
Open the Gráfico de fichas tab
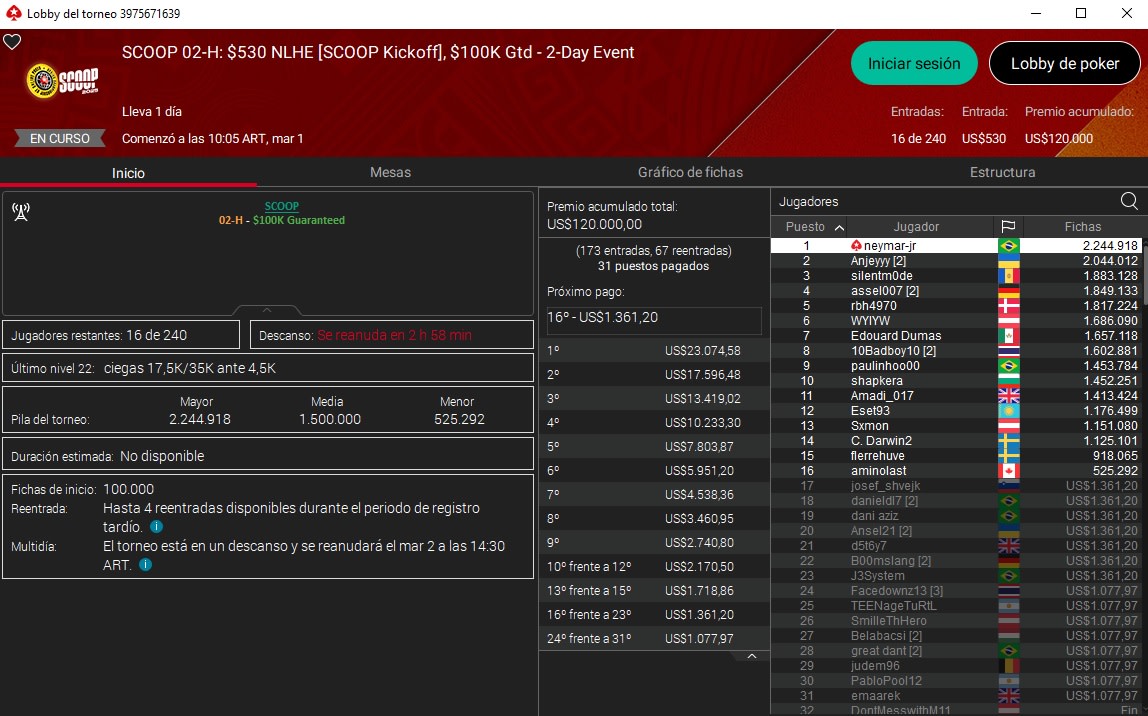(x=690, y=172)
